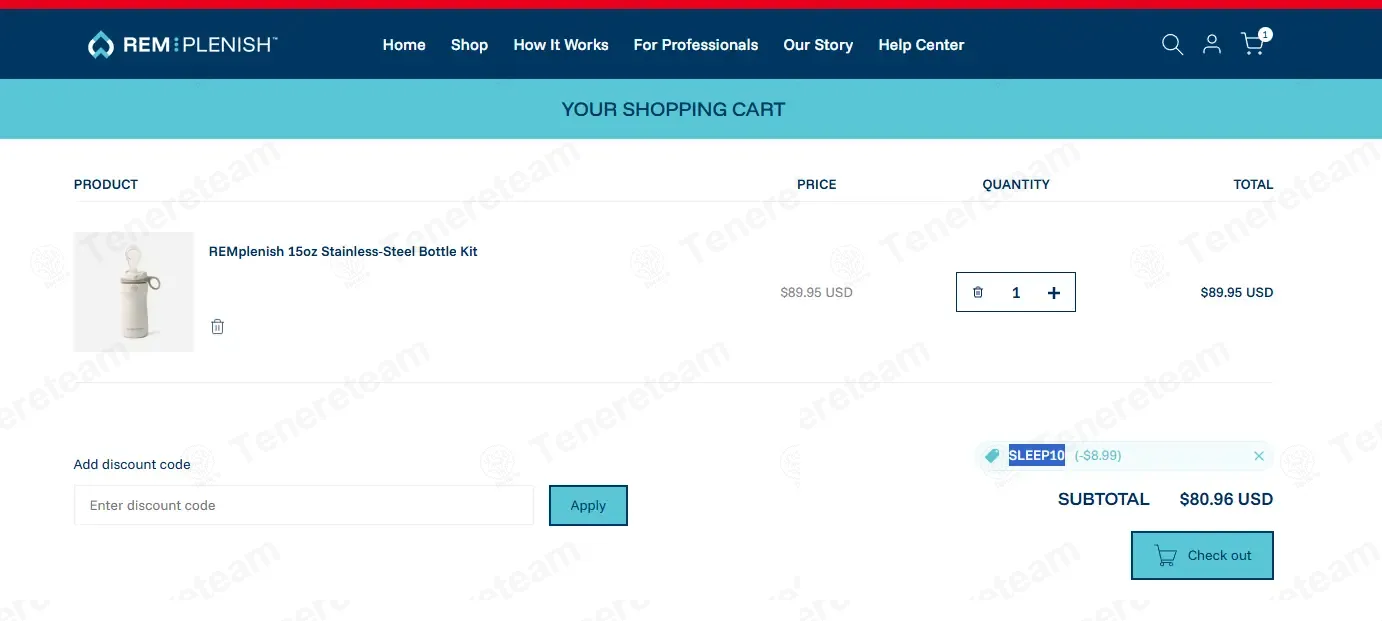Go to the Home menu item
Viewport: 1382px width, 621px height.
click(x=404, y=45)
